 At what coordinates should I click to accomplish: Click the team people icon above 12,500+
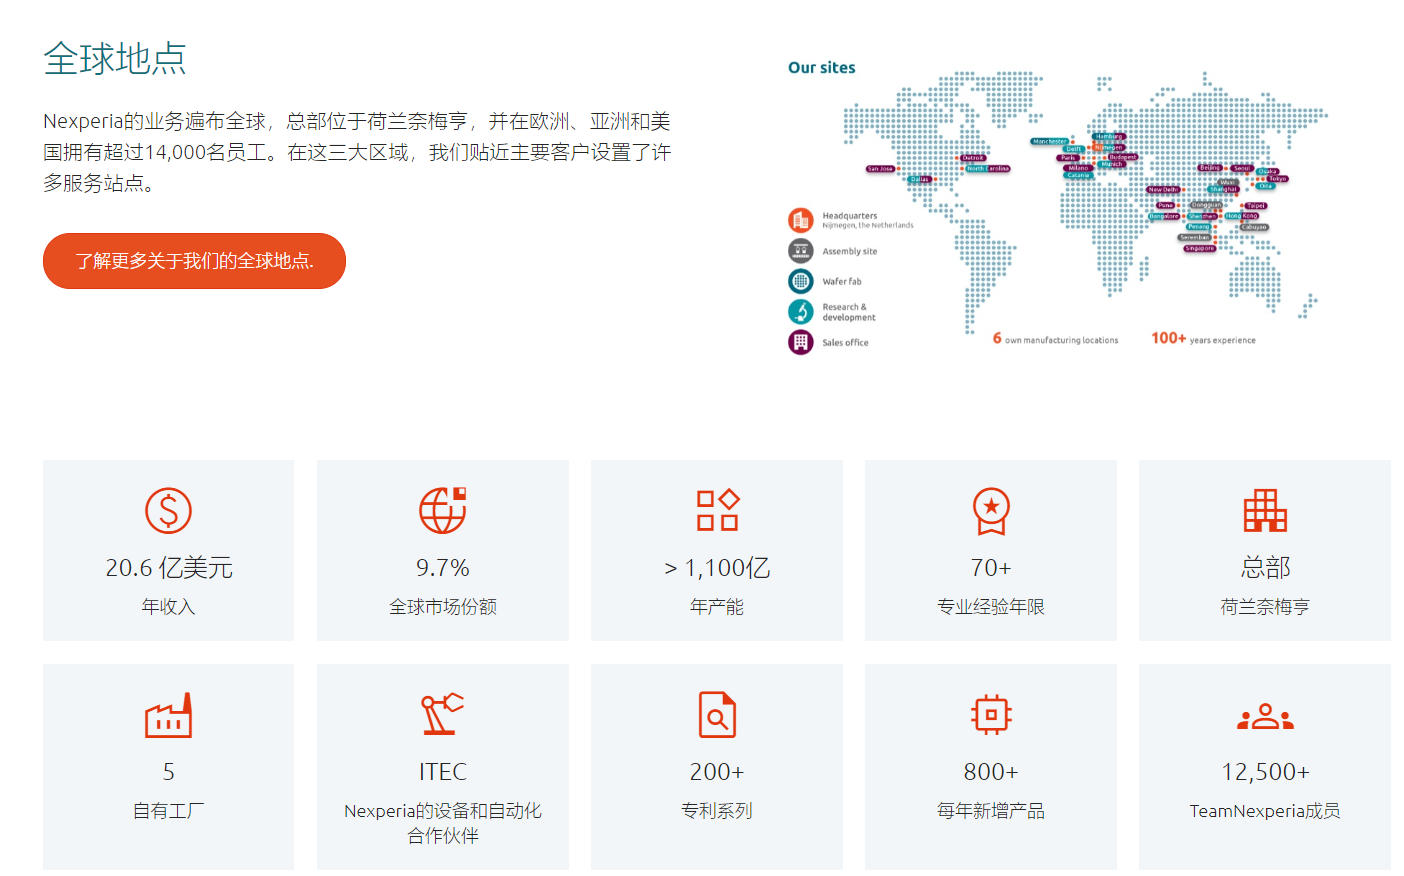pos(1264,715)
